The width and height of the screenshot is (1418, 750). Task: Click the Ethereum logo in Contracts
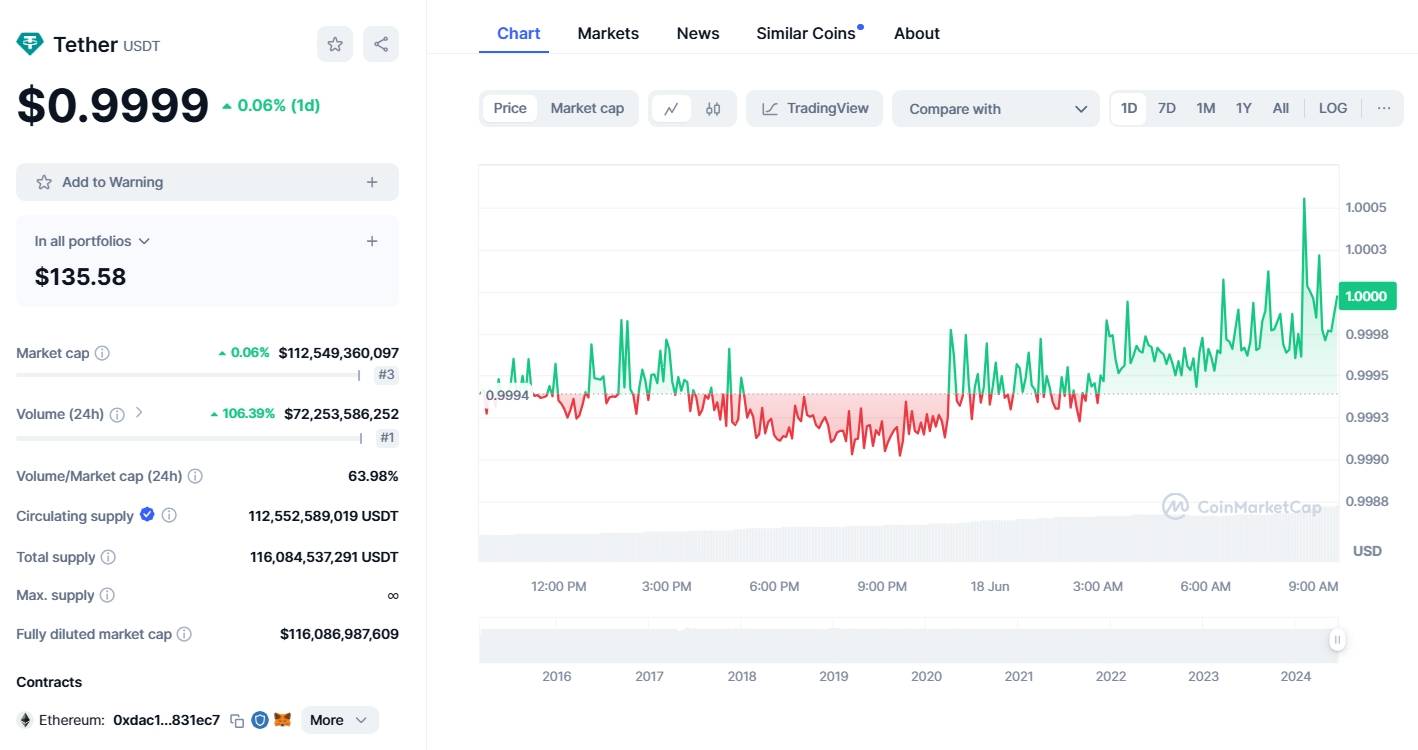tap(25, 720)
